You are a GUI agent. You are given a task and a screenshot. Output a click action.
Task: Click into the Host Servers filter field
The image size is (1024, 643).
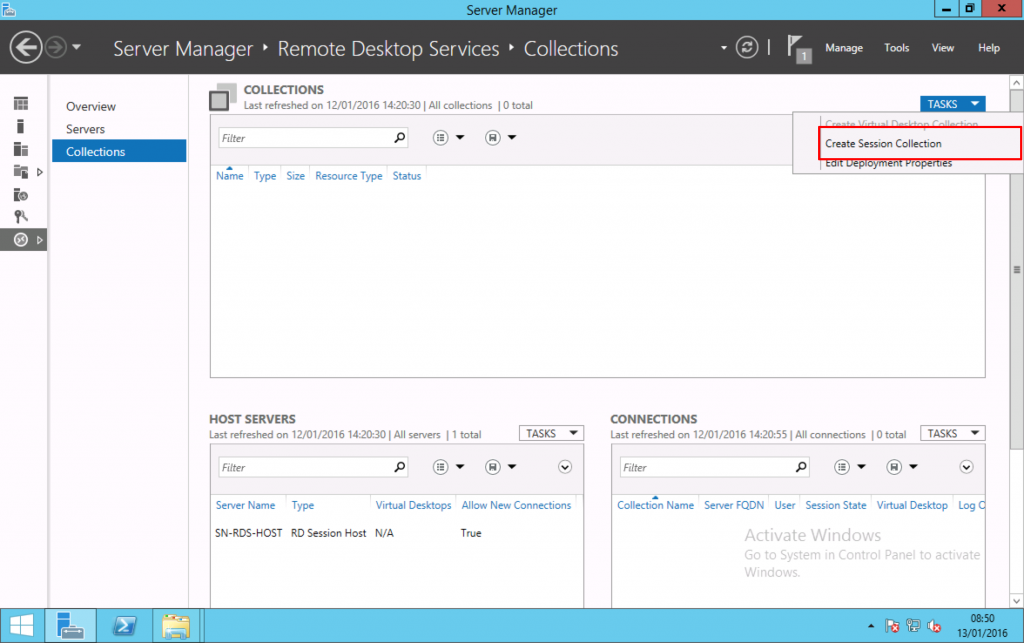[305, 467]
